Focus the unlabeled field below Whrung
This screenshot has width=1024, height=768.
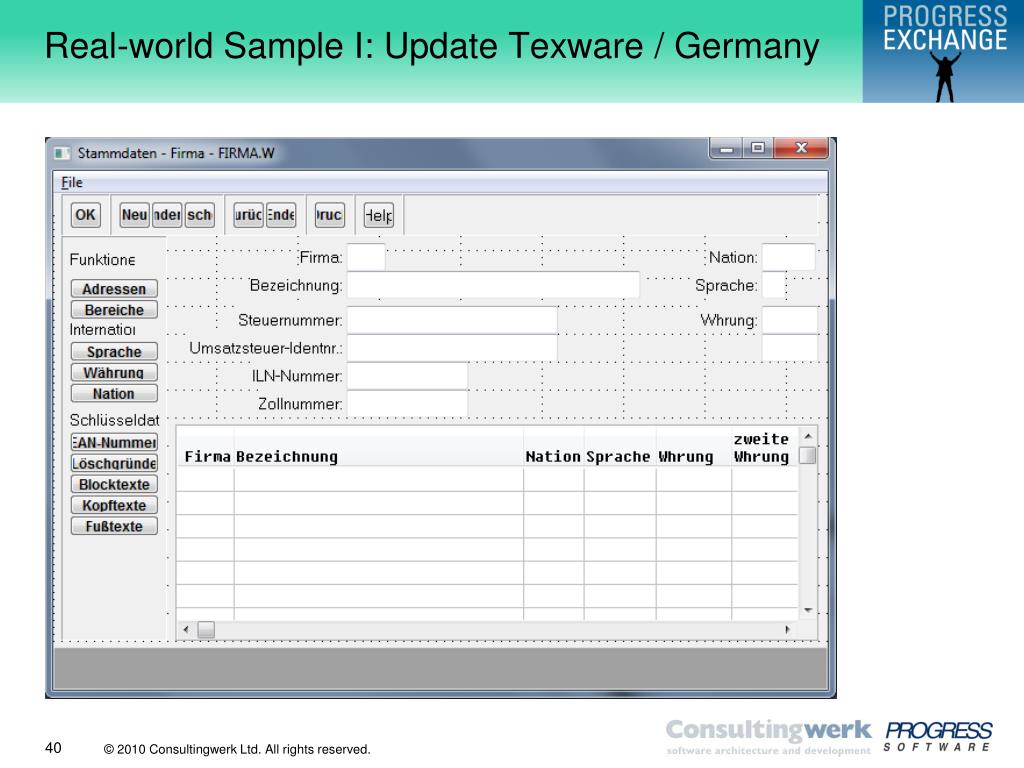(790, 348)
